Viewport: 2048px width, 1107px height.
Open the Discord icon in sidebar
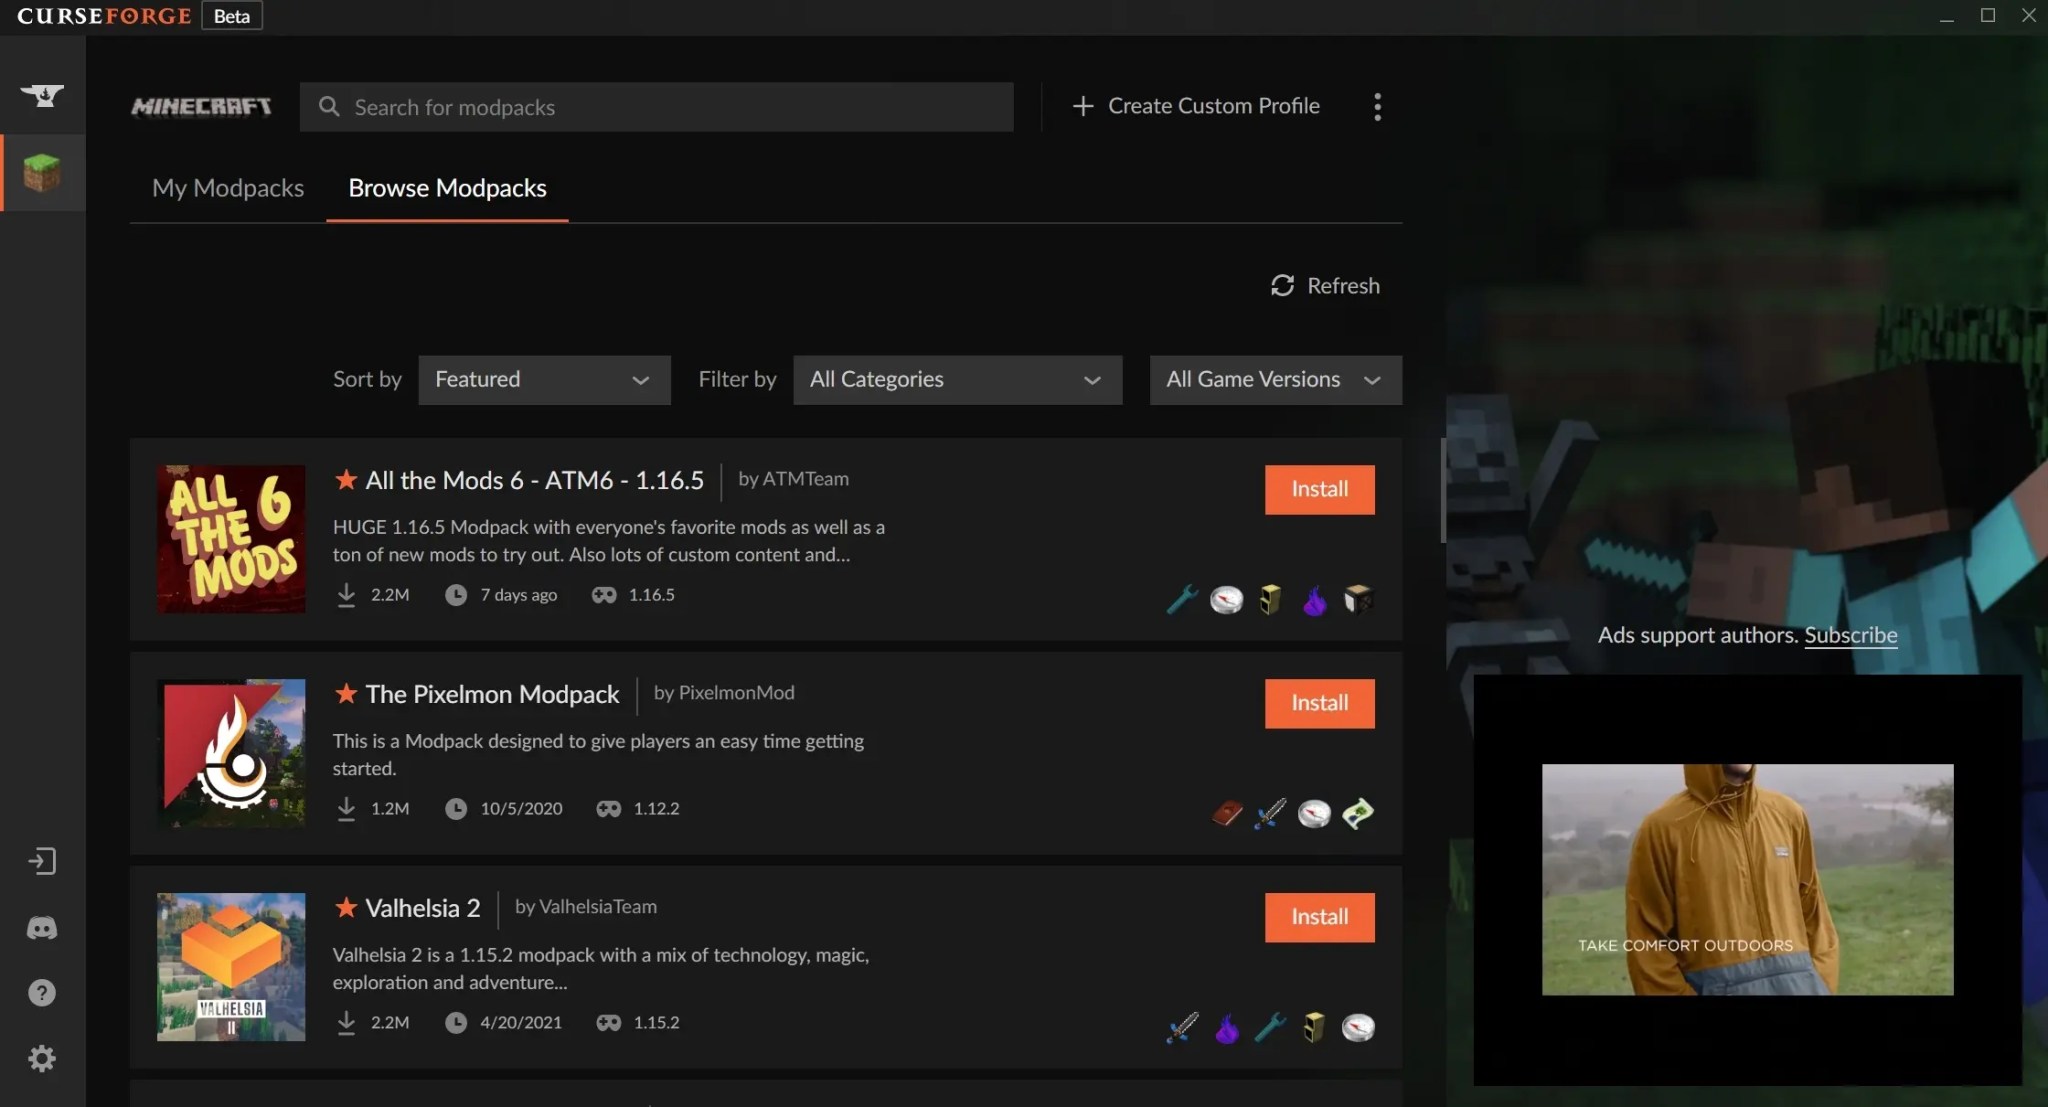click(x=42, y=928)
